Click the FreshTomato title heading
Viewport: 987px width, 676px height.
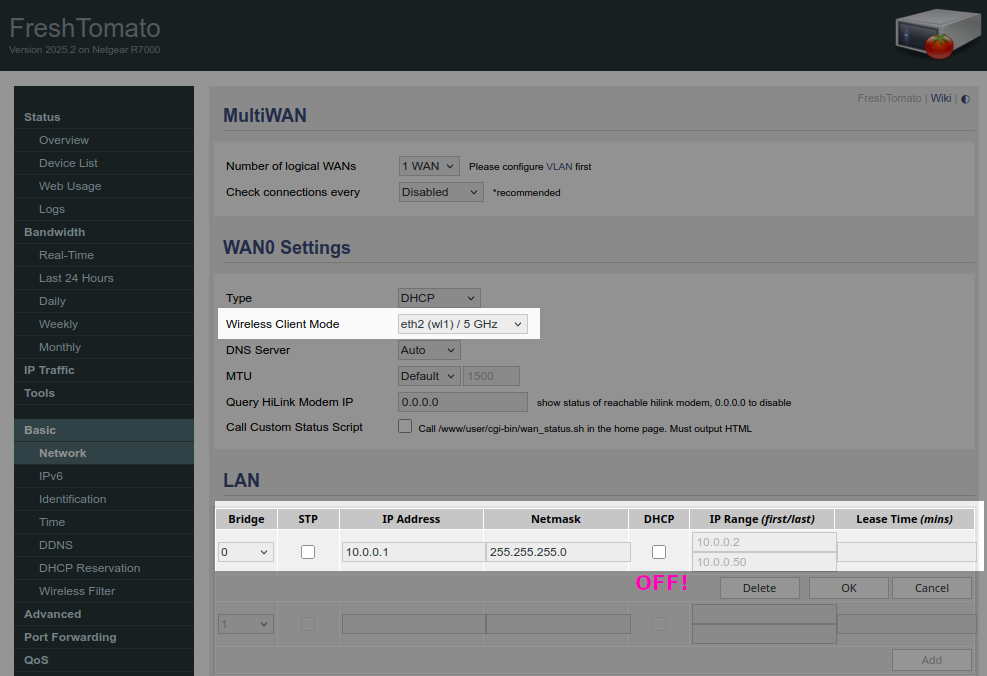[85, 28]
